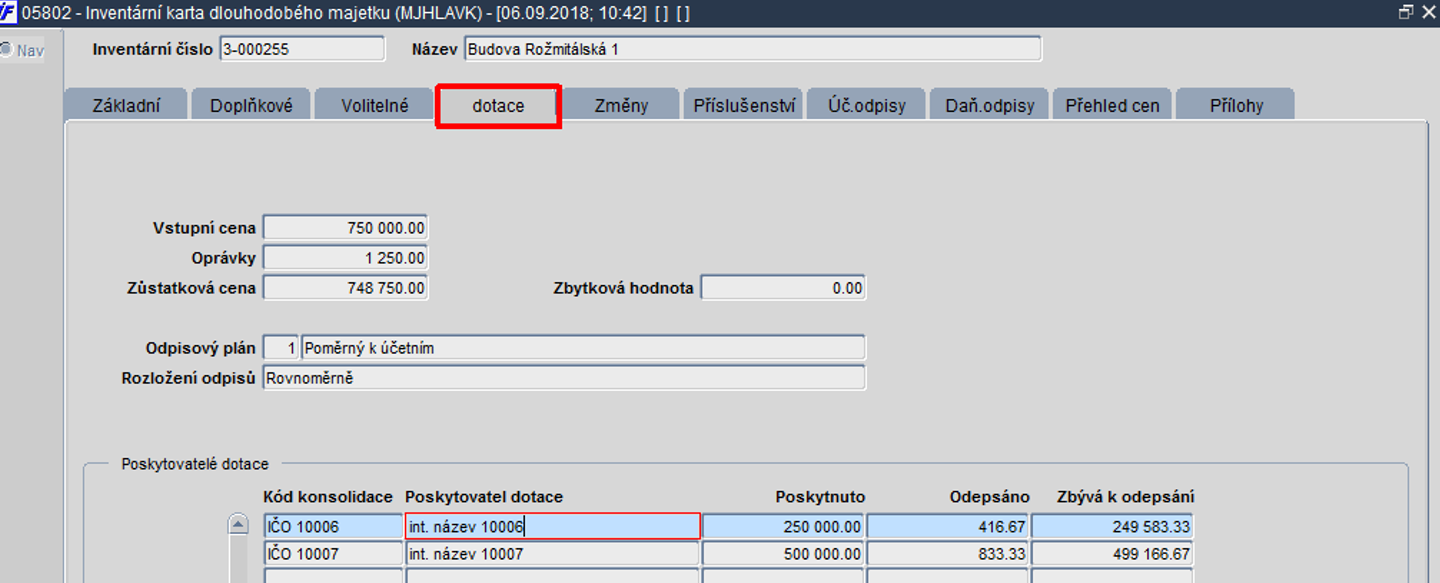Click the Zůstatková cena field 748 750.00
This screenshot has width=1440, height=583.
pyautogui.click(x=345, y=288)
